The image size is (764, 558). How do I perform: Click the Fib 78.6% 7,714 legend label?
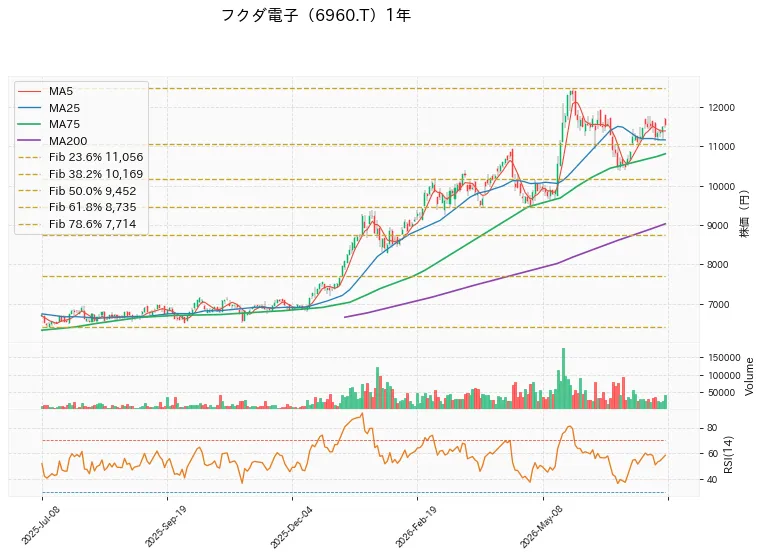(x=93, y=224)
